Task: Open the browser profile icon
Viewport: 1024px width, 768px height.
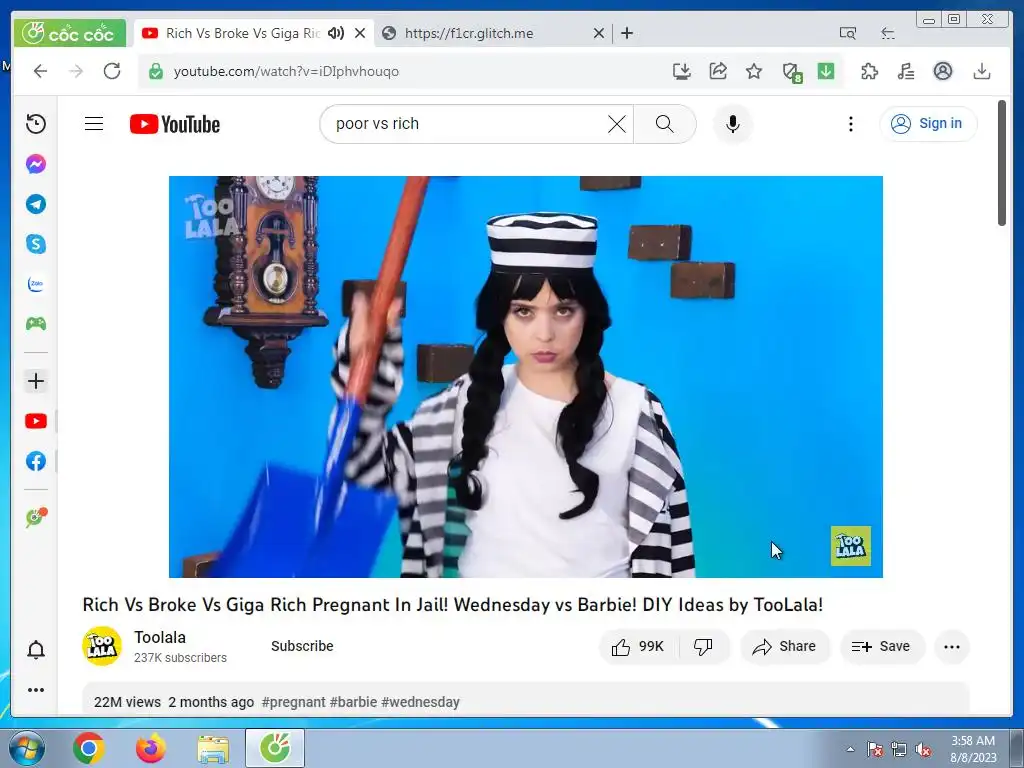Action: (942, 71)
